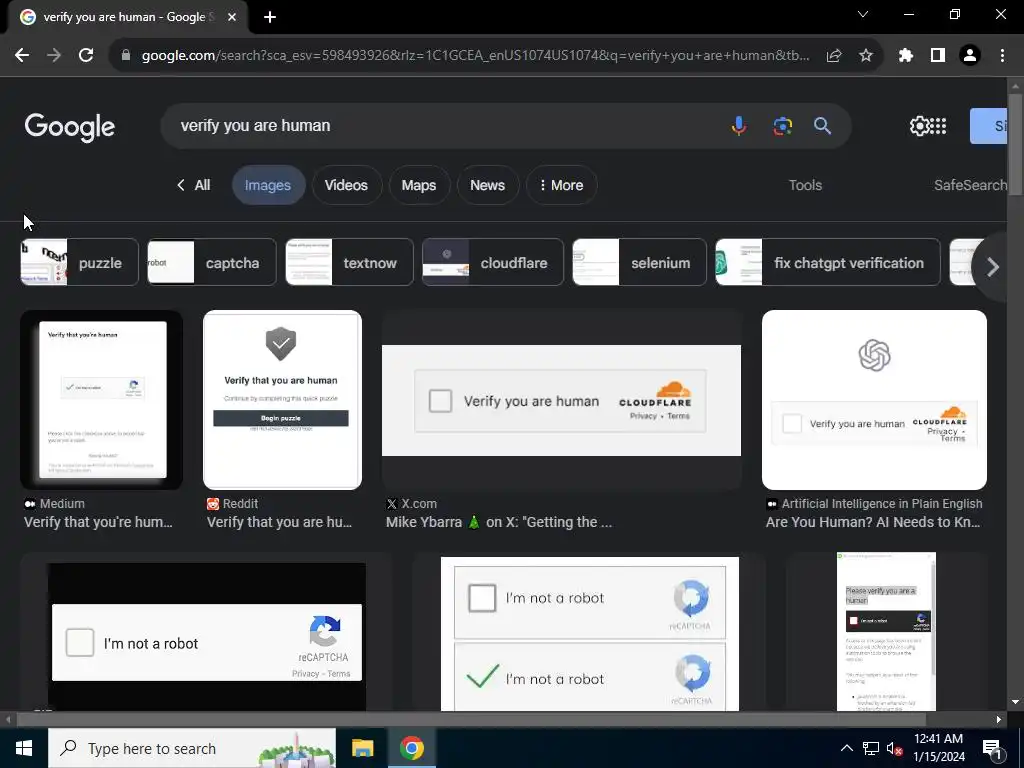The height and width of the screenshot is (768, 1024).
Task: Open the black-background reCAPTCHA image
Action: point(206,632)
